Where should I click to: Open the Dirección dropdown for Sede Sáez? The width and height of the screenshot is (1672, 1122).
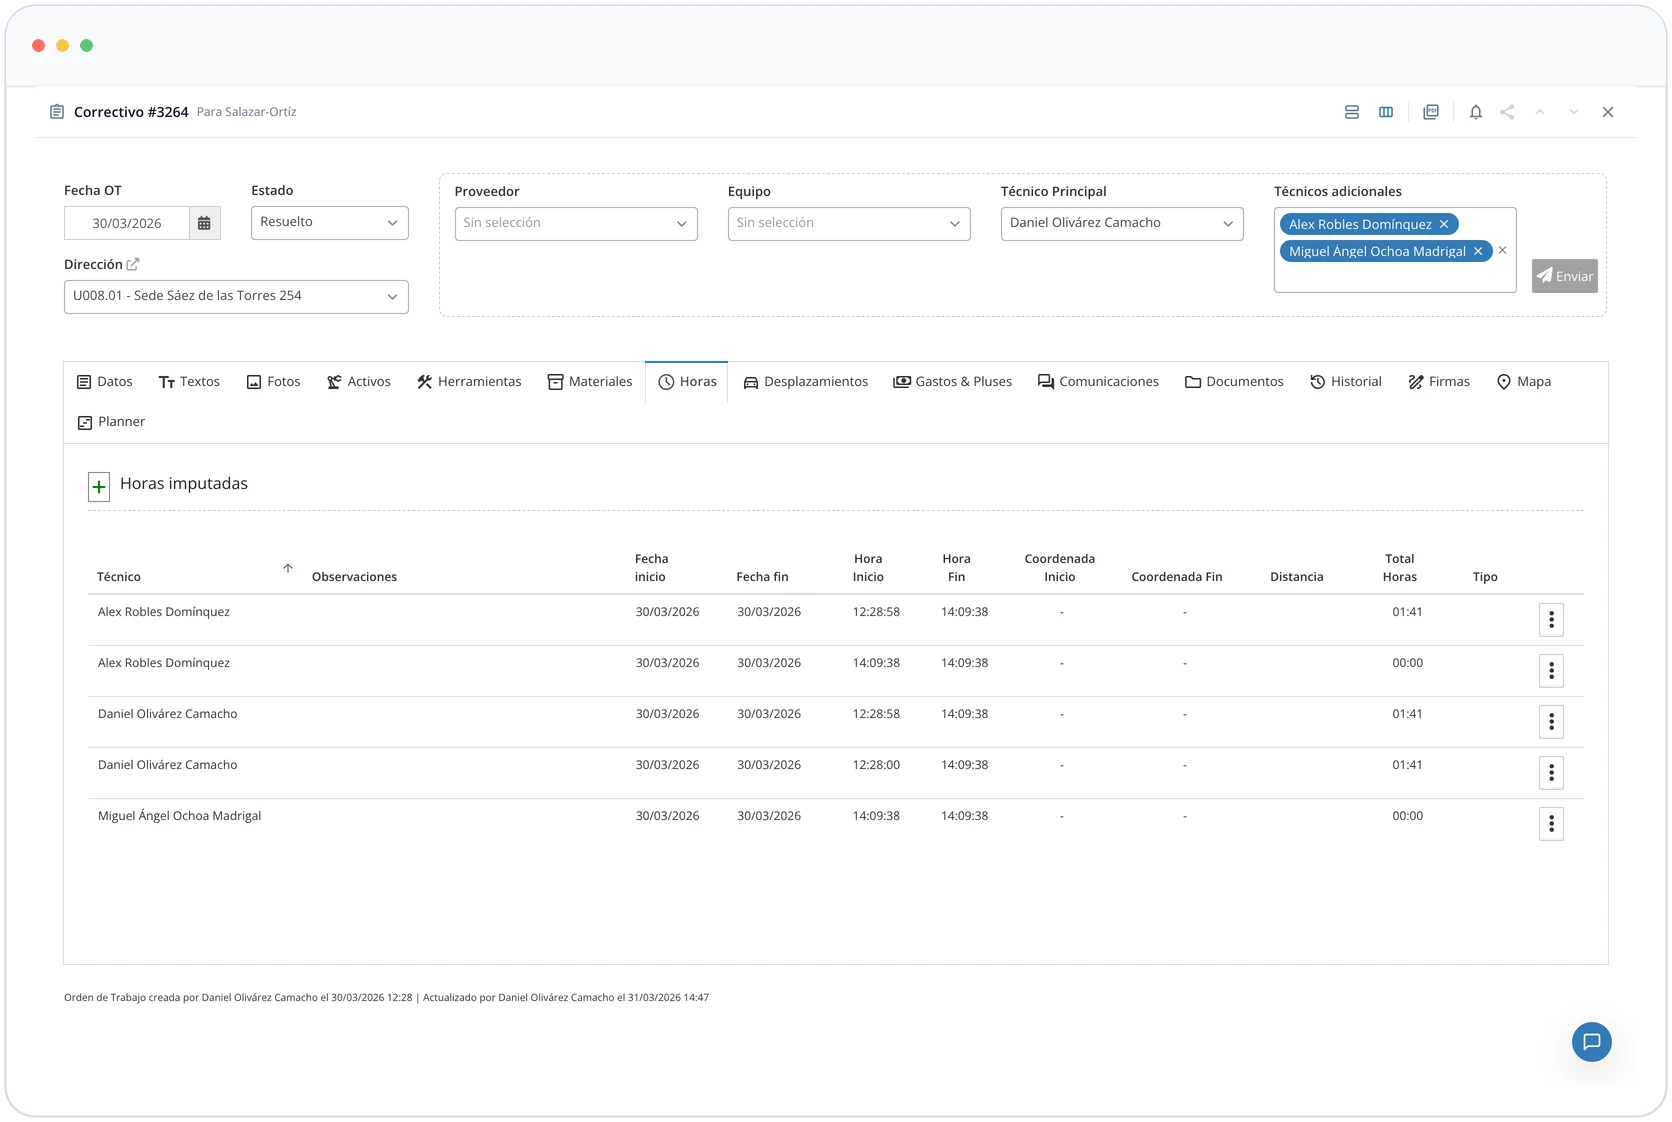click(x=236, y=296)
